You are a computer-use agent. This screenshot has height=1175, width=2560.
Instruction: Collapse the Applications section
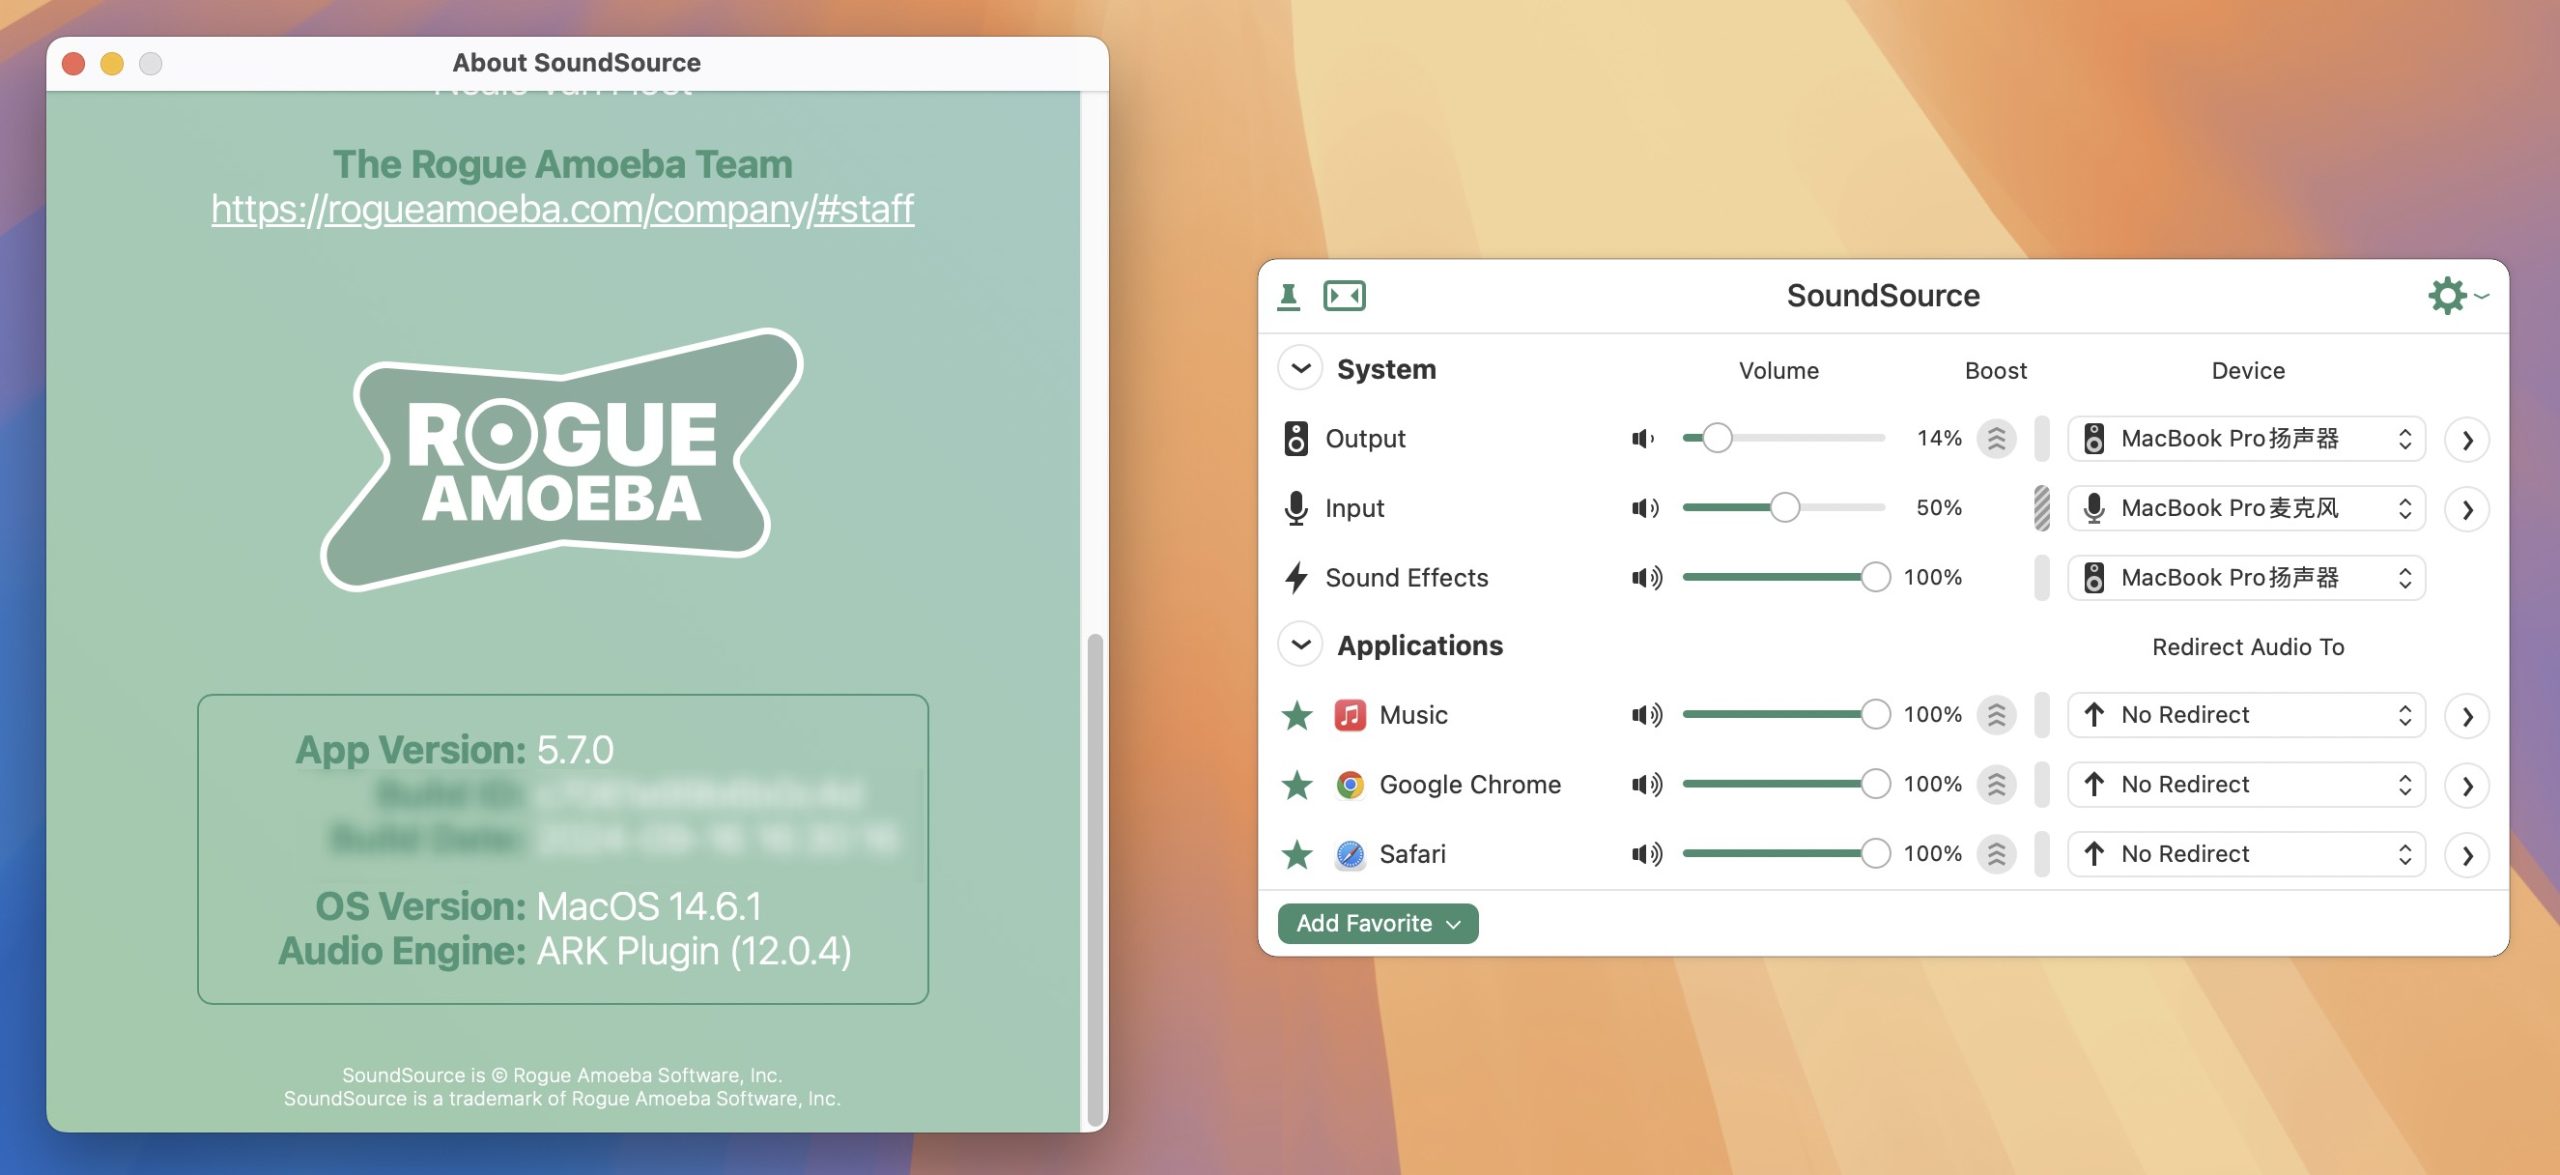coord(1301,645)
